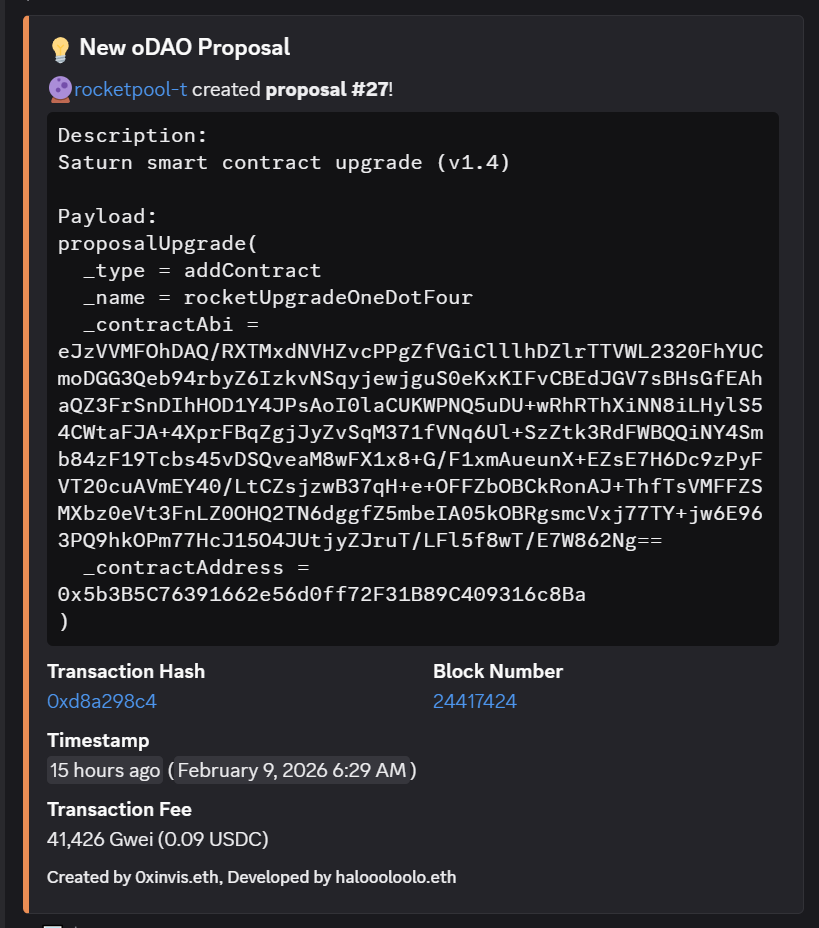The height and width of the screenshot is (928, 819).
Task: Click the February 9, 2026 6:29 AM timestamp
Action: click(x=292, y=770)
